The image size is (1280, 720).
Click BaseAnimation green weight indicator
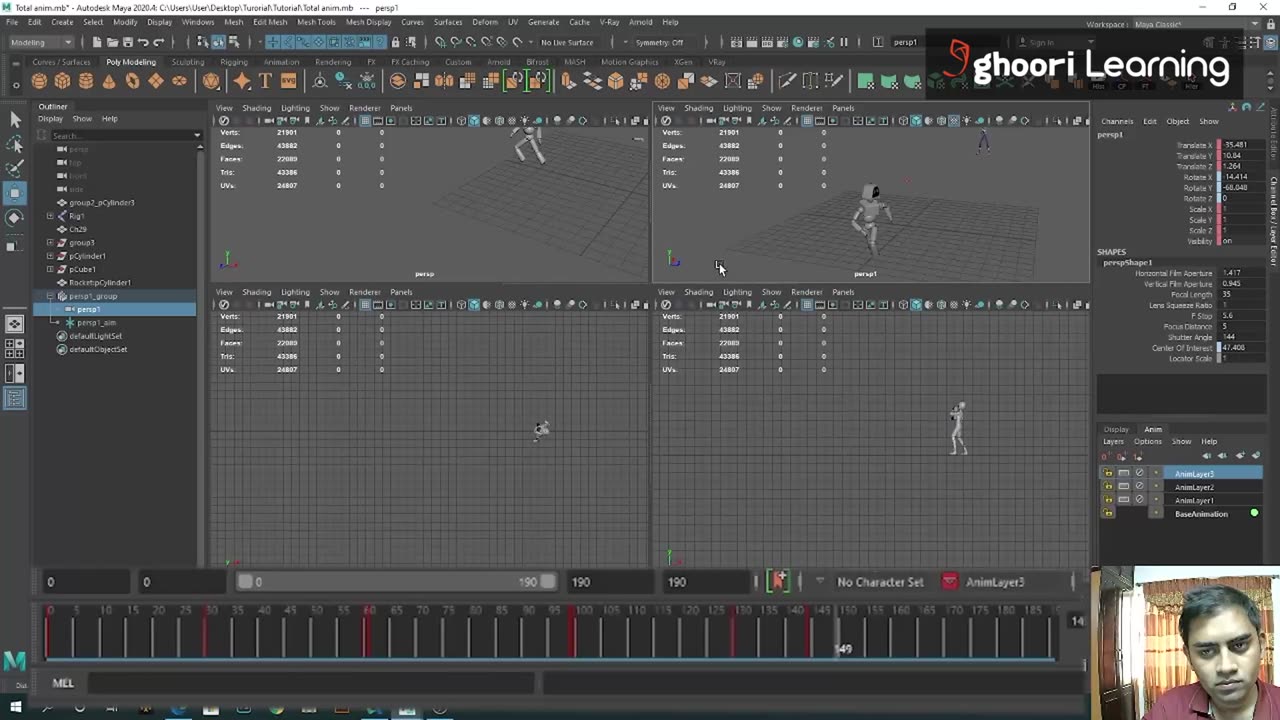pos(1254,514)
